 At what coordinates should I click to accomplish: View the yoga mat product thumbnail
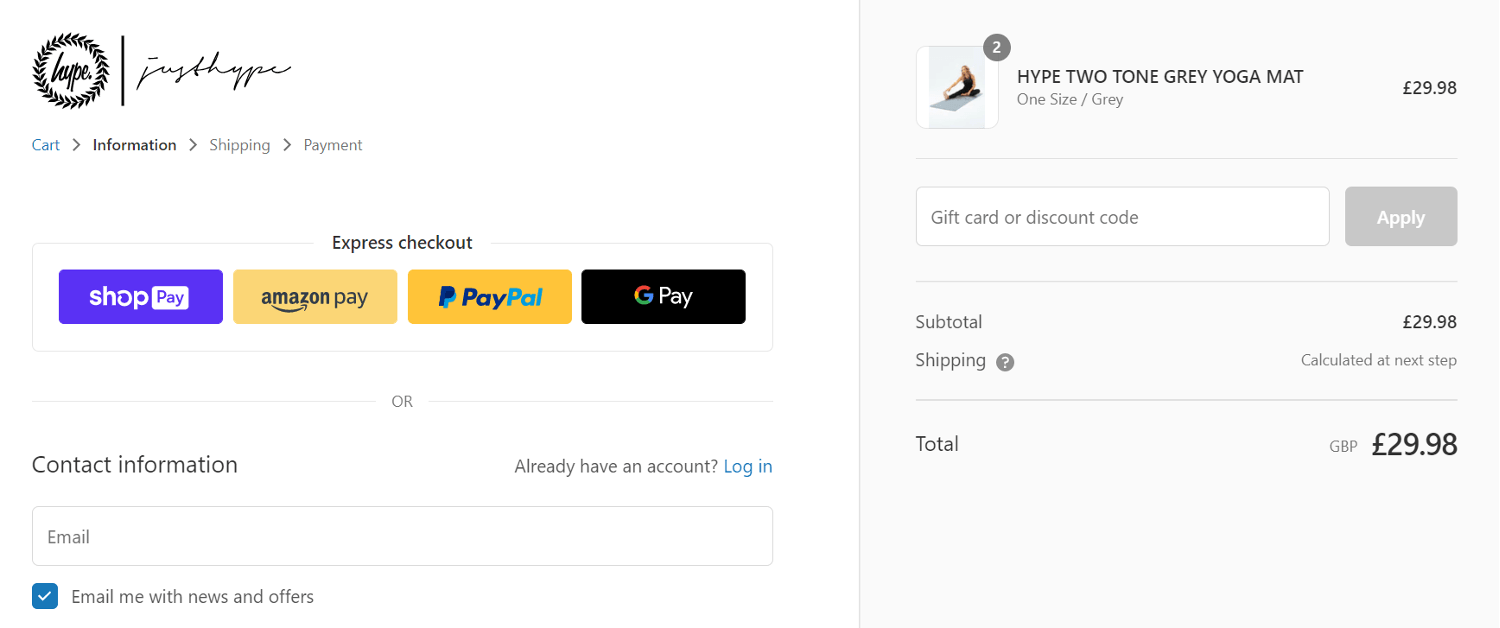(x=956, y=88)
